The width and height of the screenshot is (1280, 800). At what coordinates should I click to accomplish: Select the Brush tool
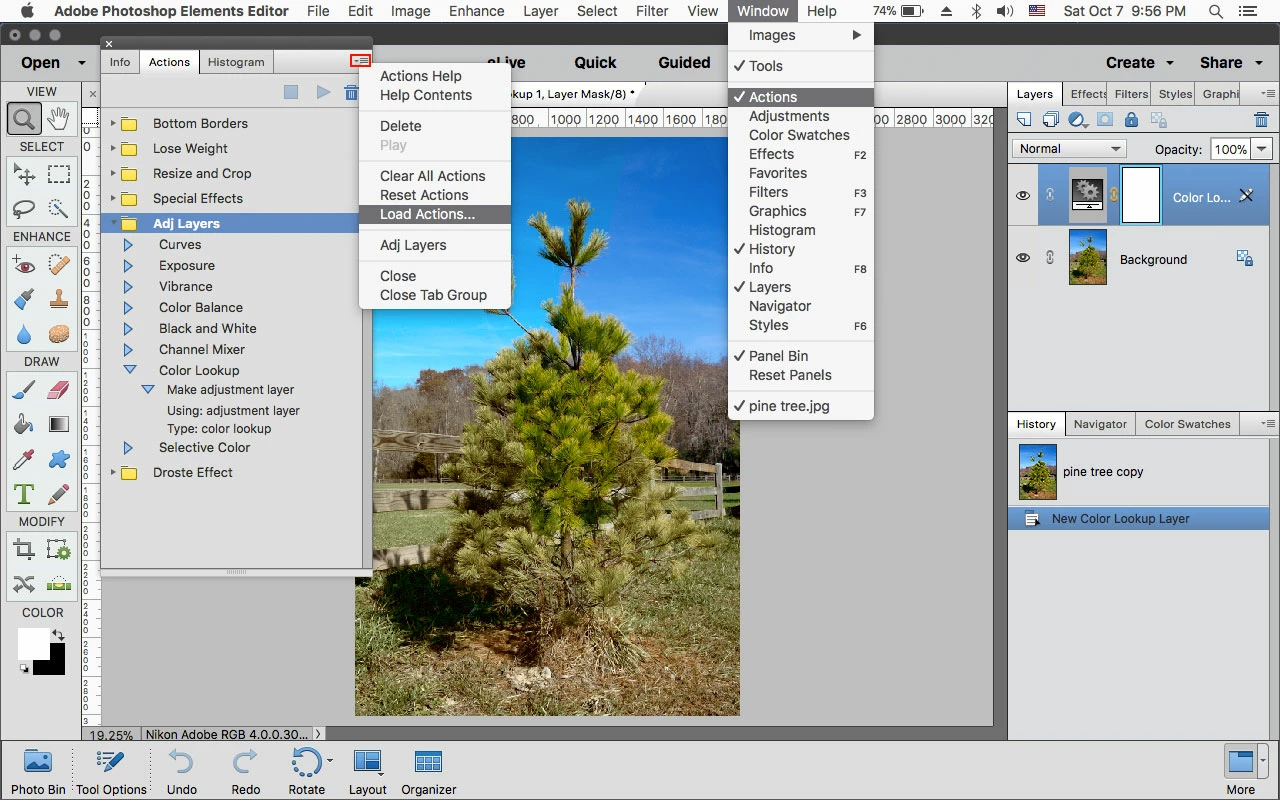(24, 390)
